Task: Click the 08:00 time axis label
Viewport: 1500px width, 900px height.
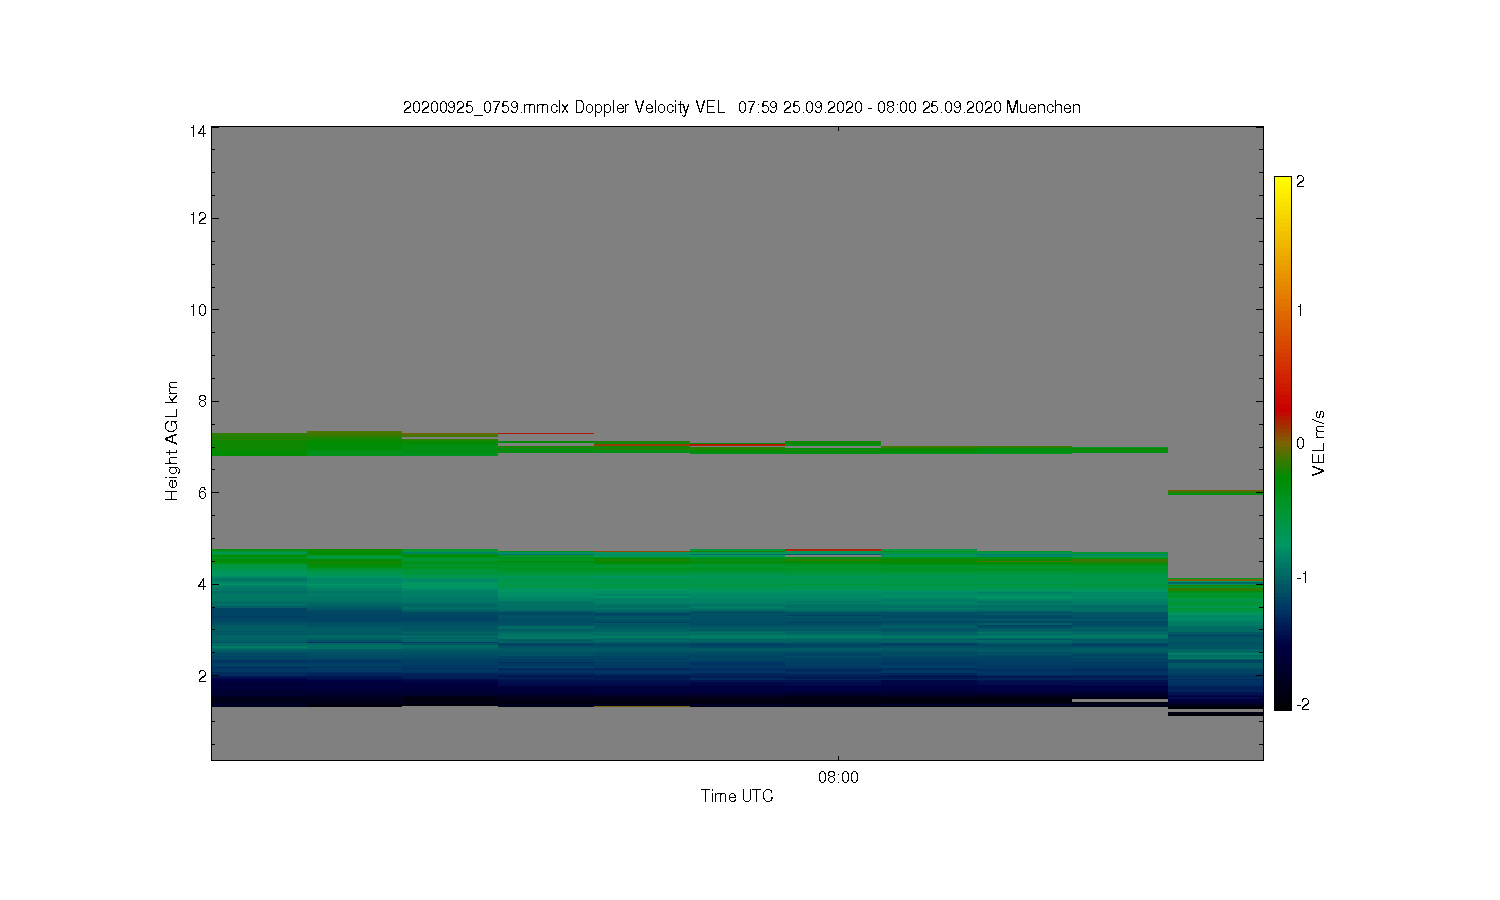Action: point(838,777)
